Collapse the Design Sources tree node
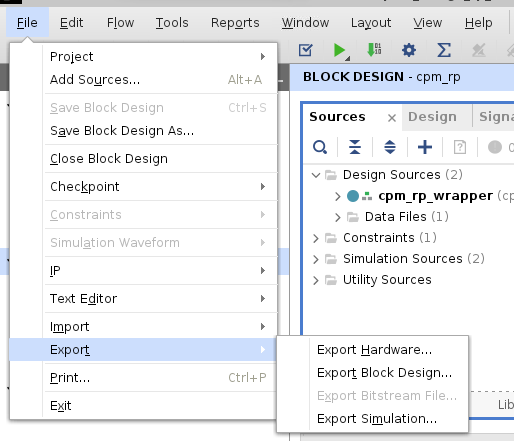Viewport: 514px width, 441px height. (x=316, y=175)
